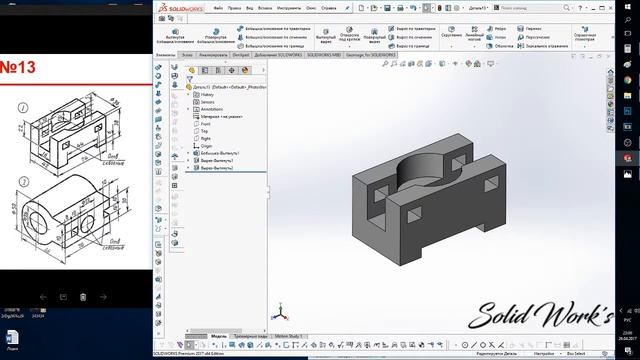Open the Вставка menu

point(265,8)
